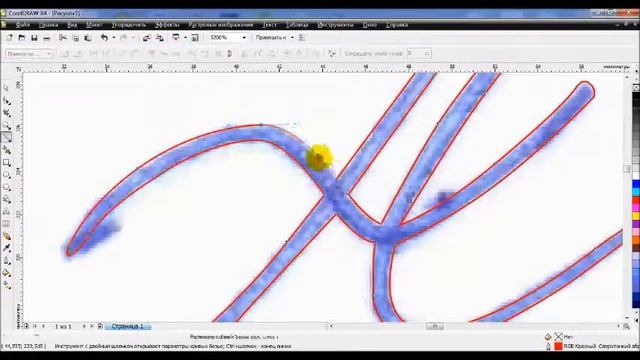Create a new document icon
This screenshot has height=360, width=640.
pyautogui.click(x=9, y=38)
